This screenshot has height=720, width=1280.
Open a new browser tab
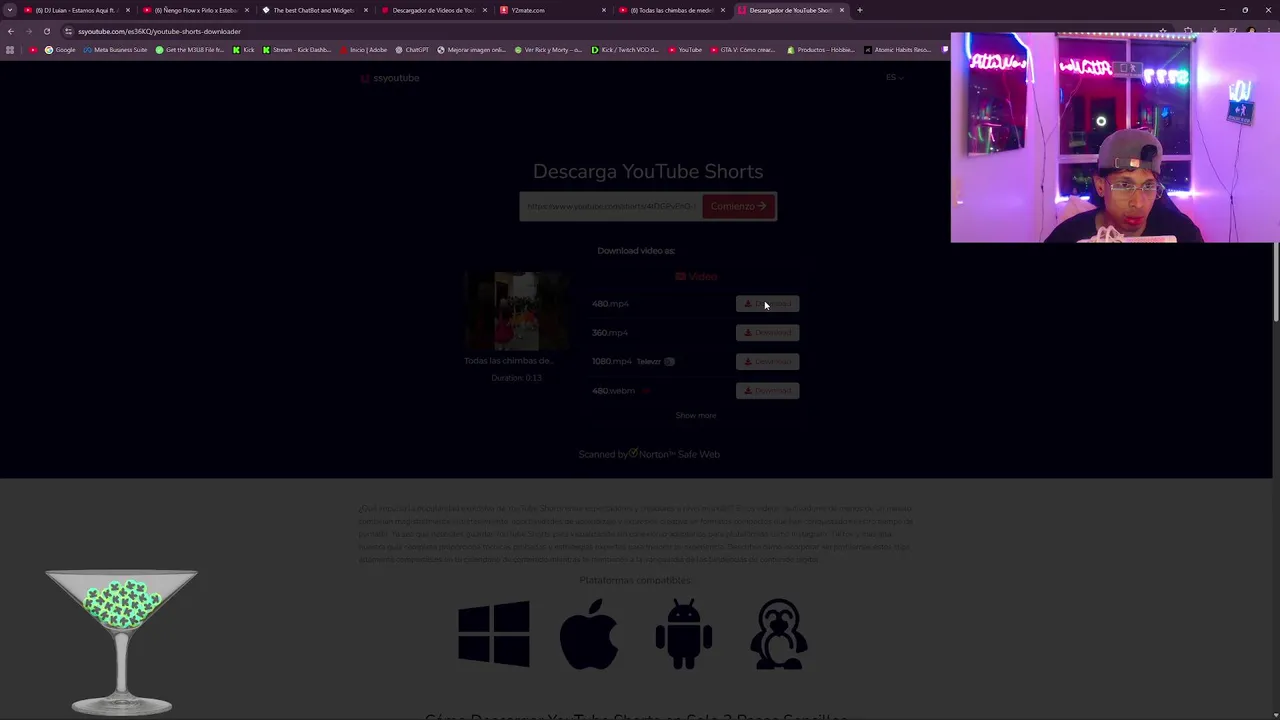coord(859,10)
